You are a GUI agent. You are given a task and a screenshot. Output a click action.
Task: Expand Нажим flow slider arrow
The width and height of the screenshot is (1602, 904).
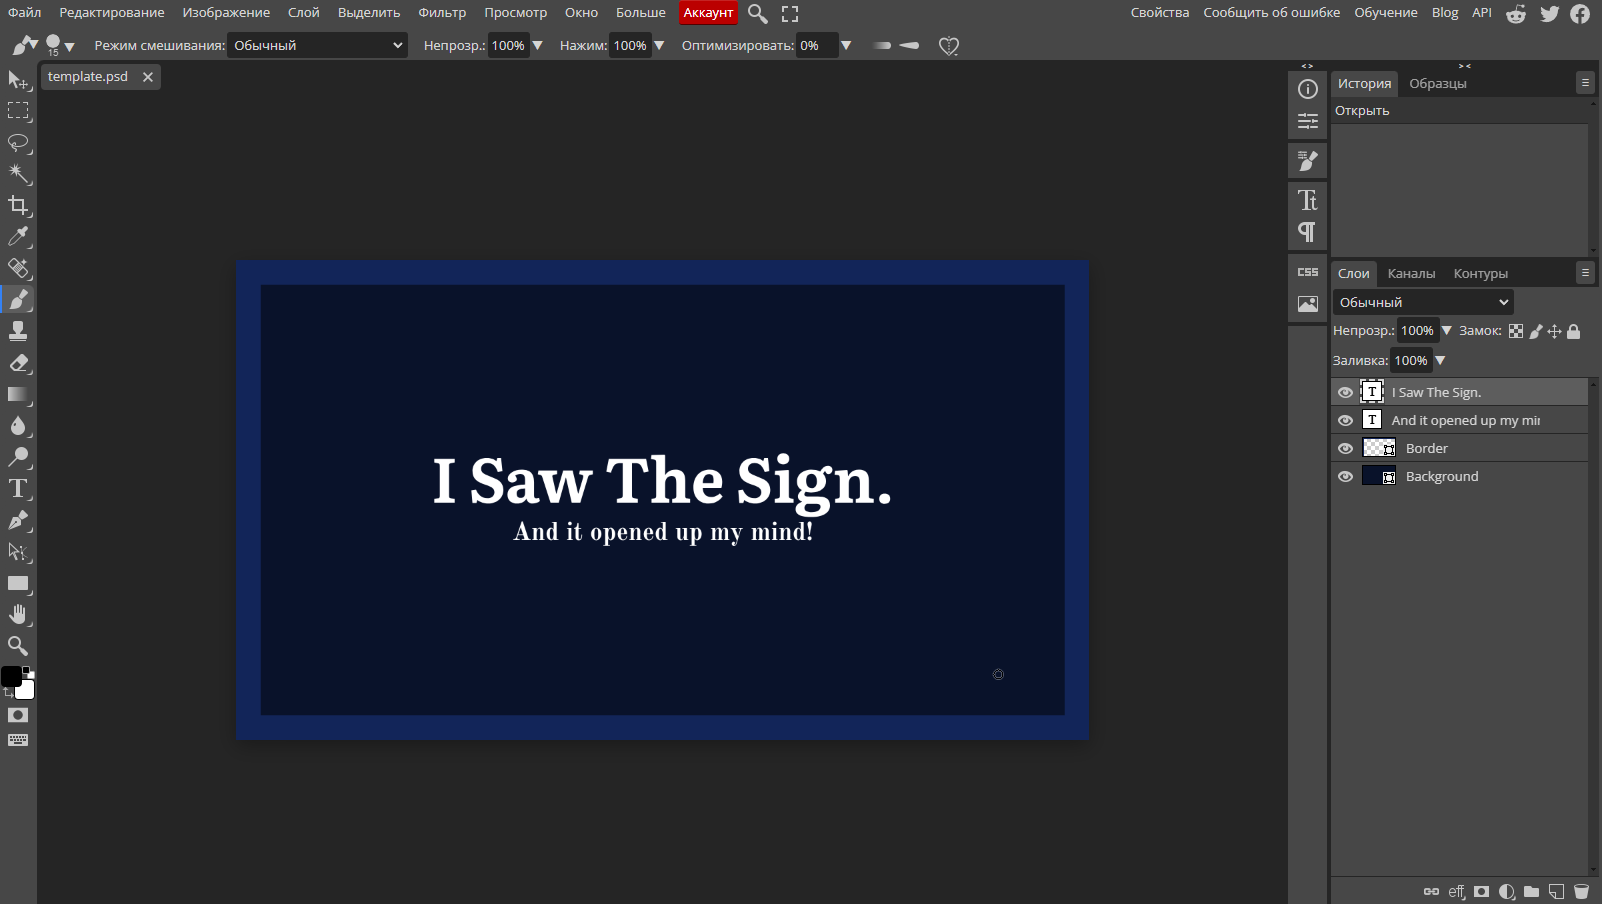pyautogui.click(x=659, y=45)
